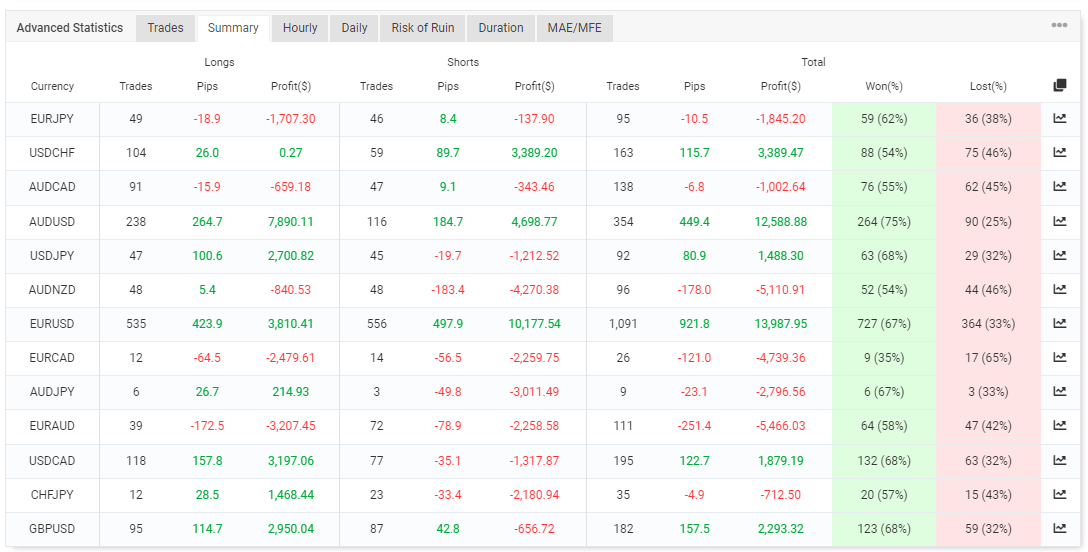This screenshot has width=1088, height=552.
Task: Click total profit value 12,588.88
Action: point(781,222)
